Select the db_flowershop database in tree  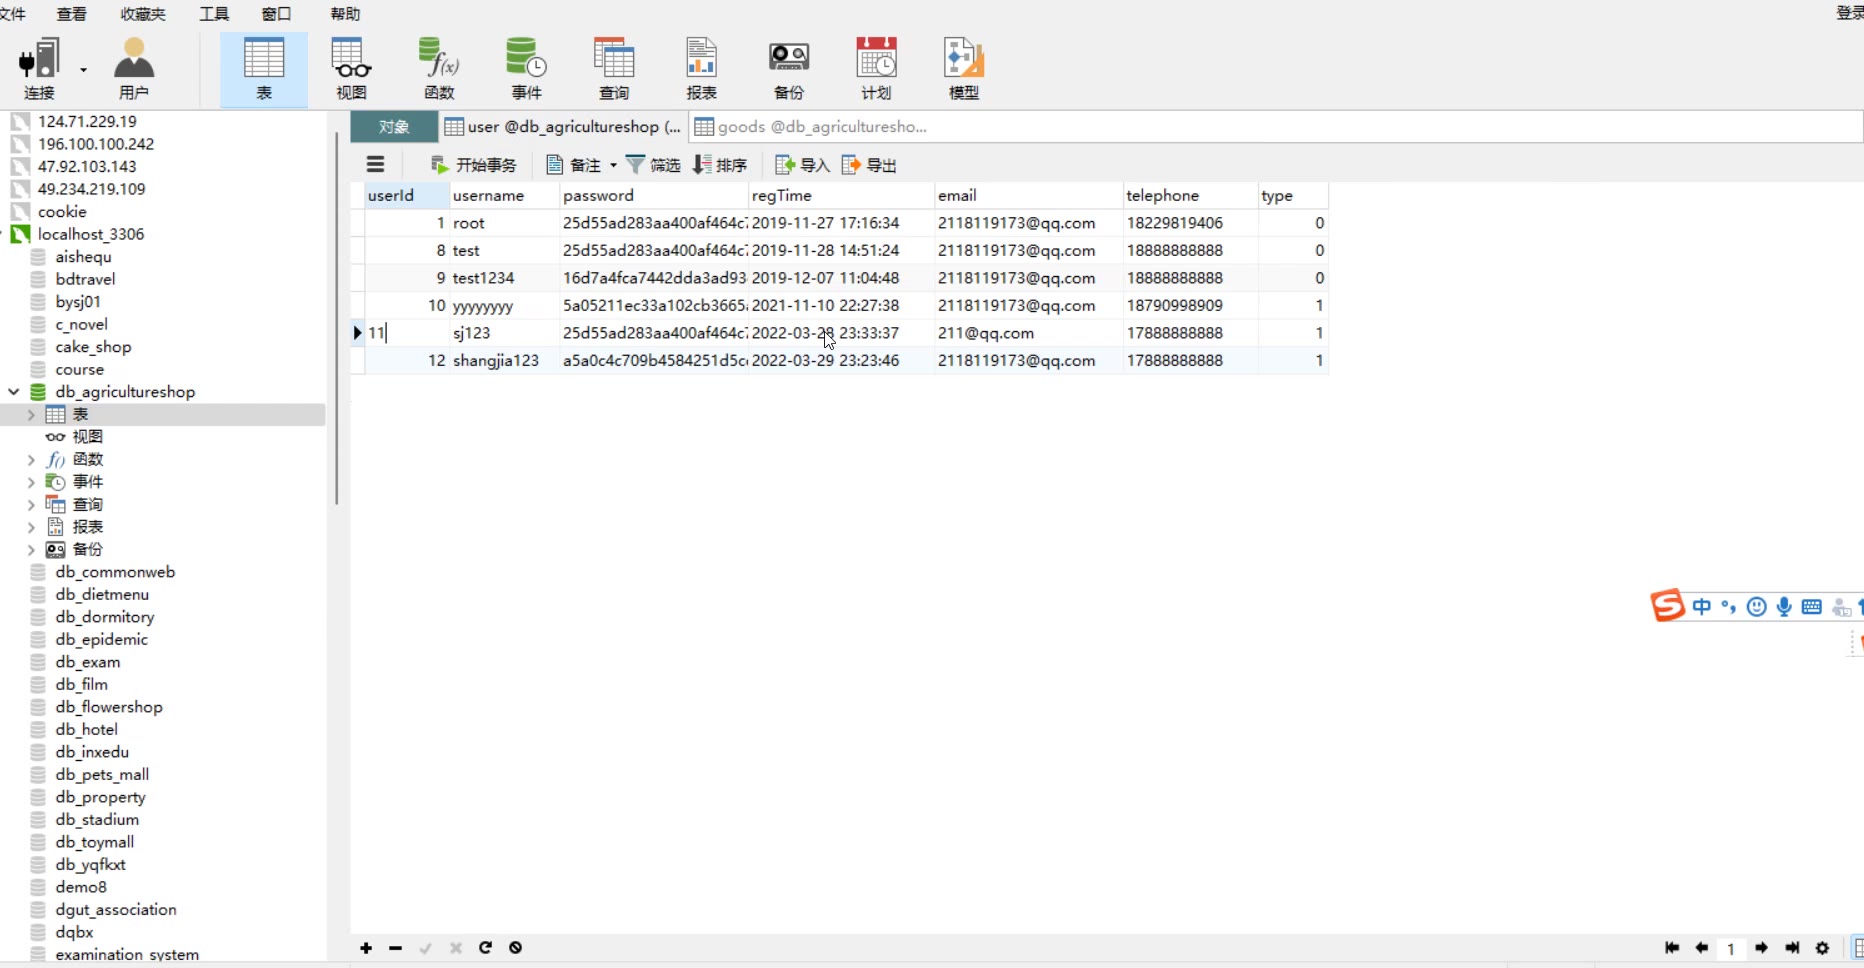[x=108, y=707]
